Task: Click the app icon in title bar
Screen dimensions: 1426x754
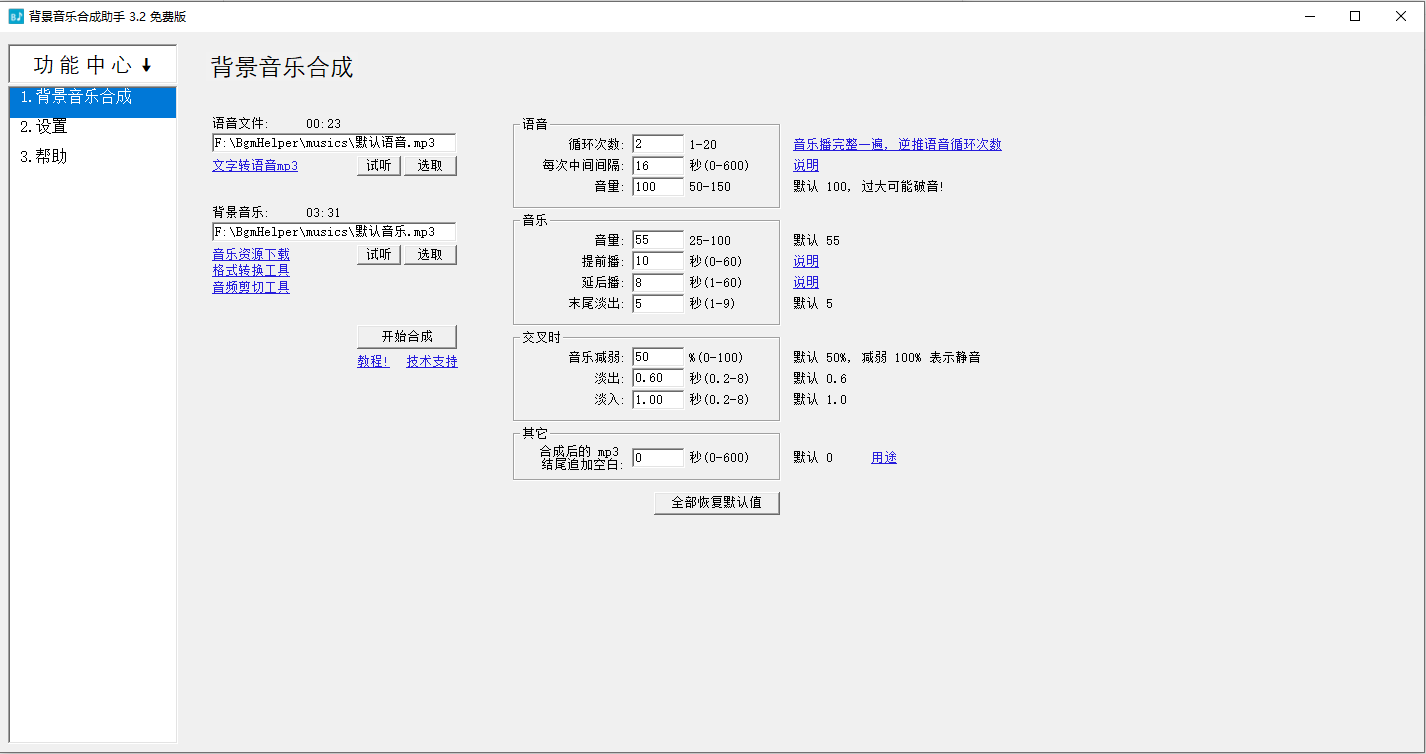Action: coord(15,16)
